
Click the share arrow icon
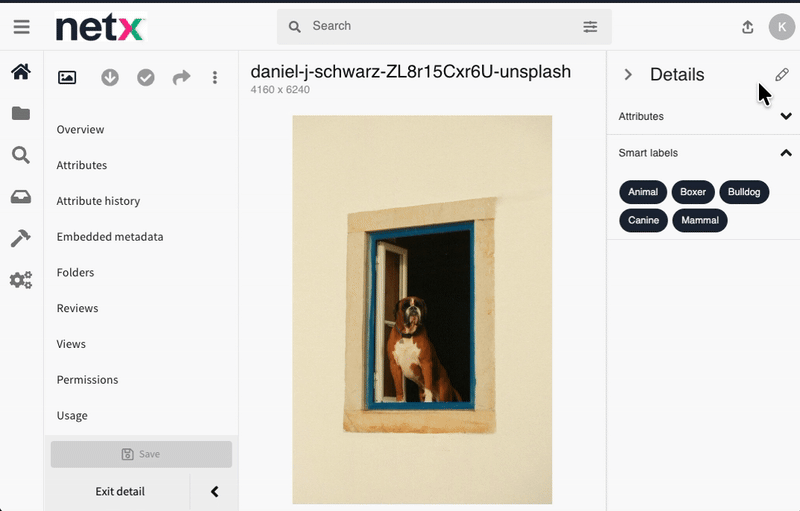pos(182,78)
